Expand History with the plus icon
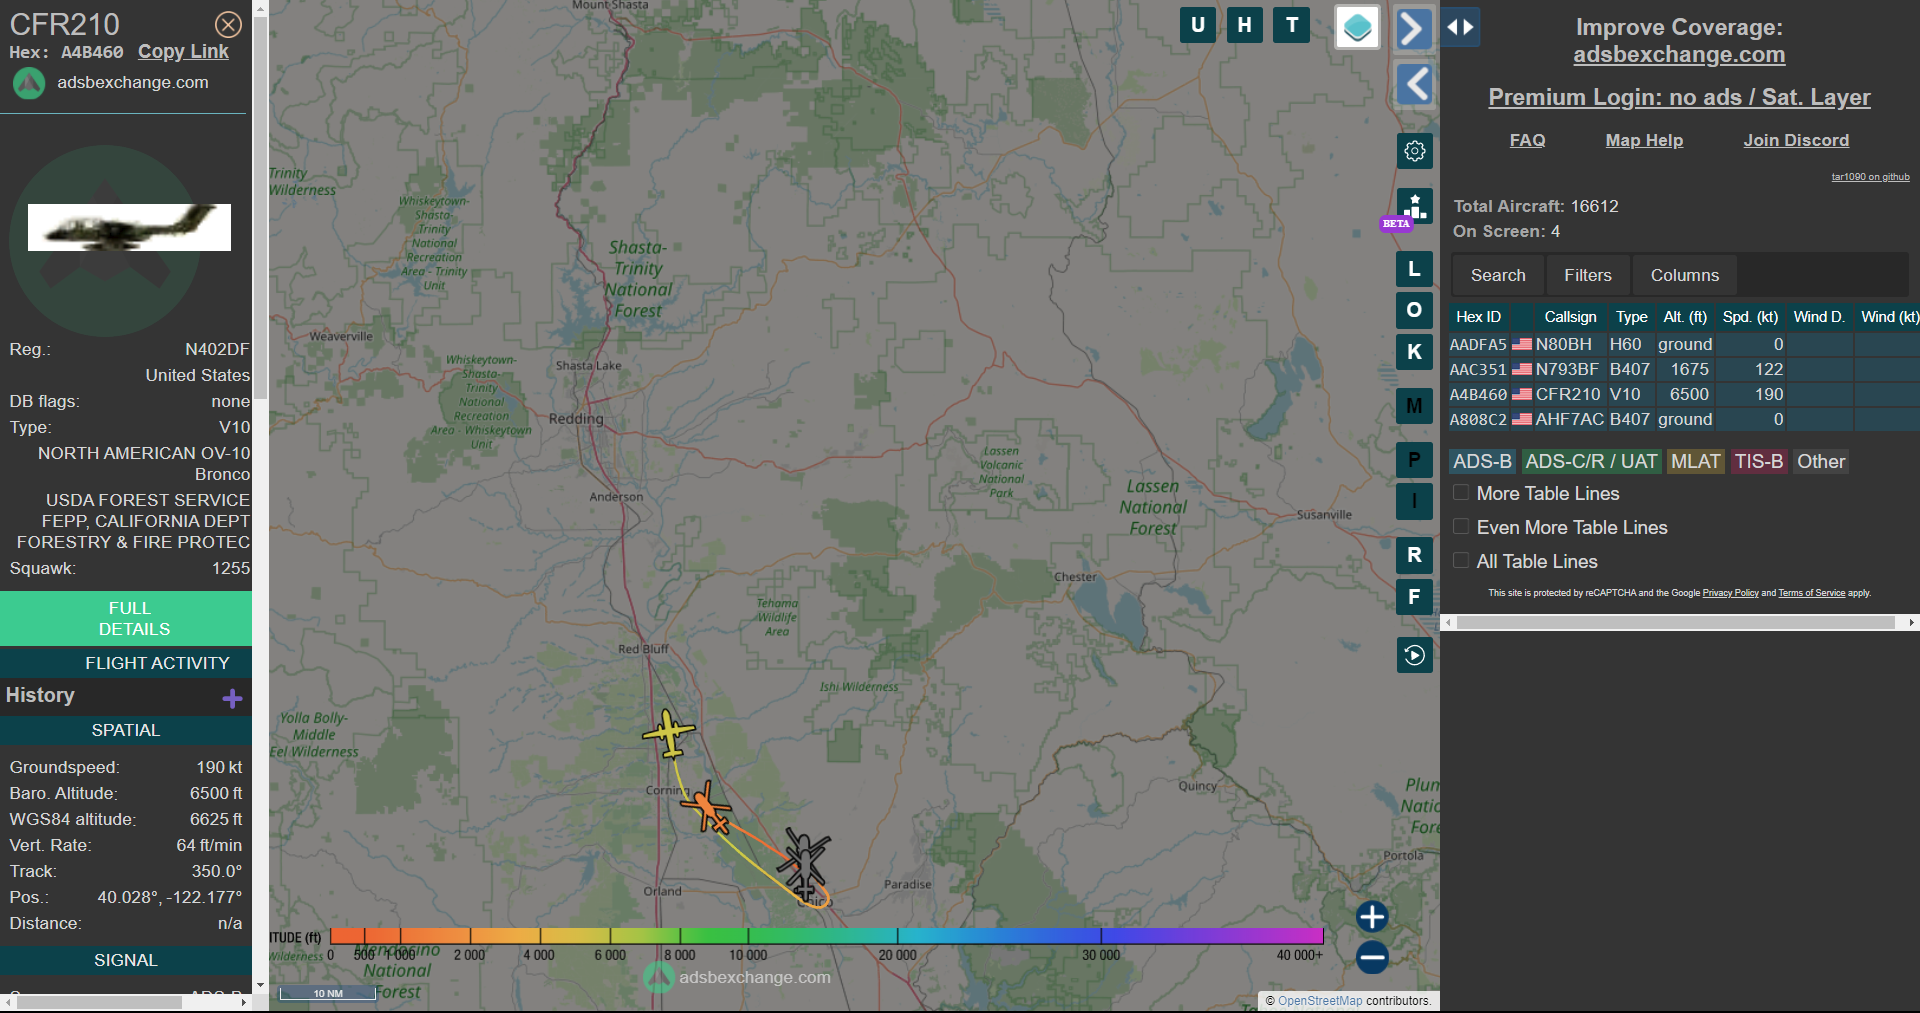The height and width of the screenshot is (1013, 1920). pos(232,698)
